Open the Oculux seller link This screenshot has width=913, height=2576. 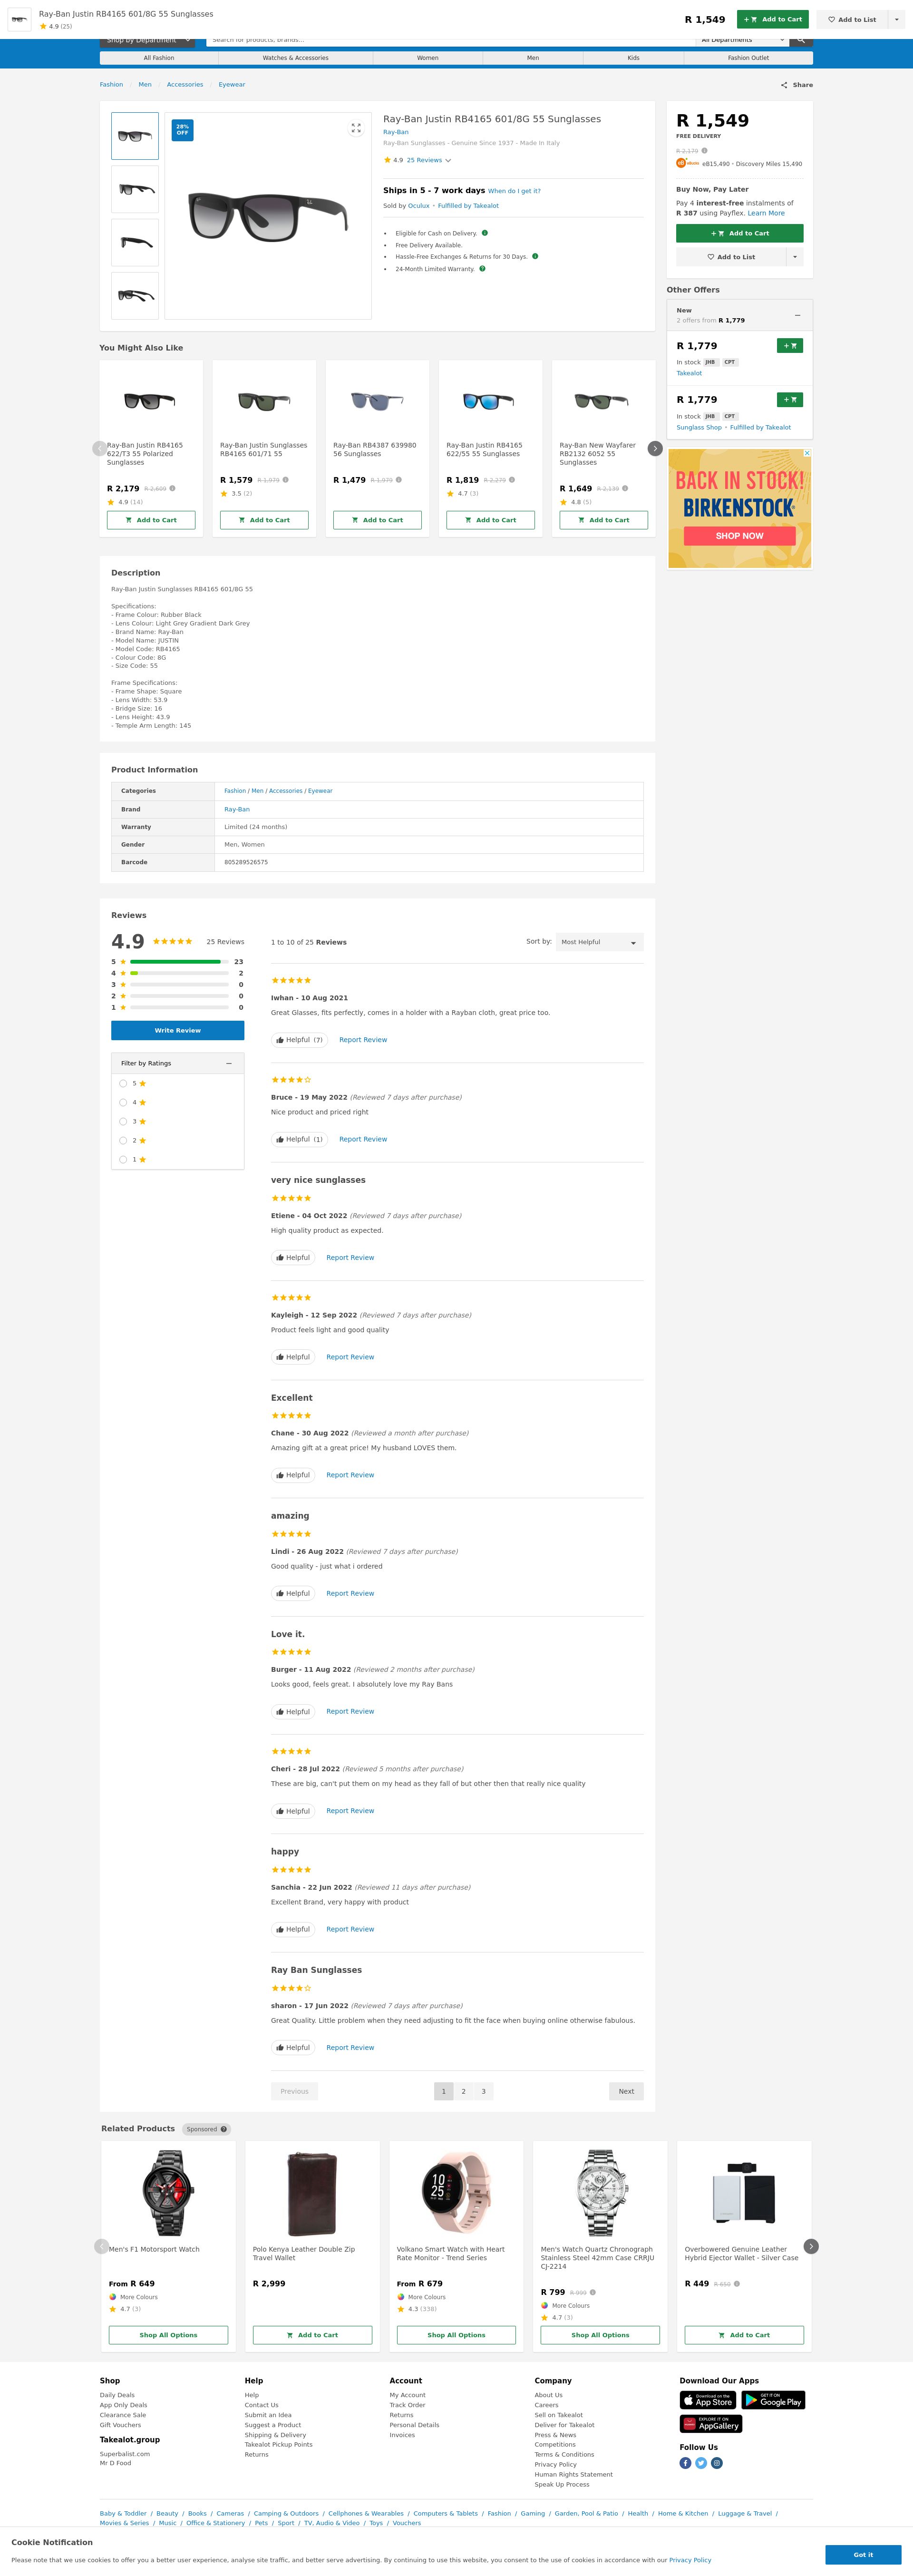[419, 206]
